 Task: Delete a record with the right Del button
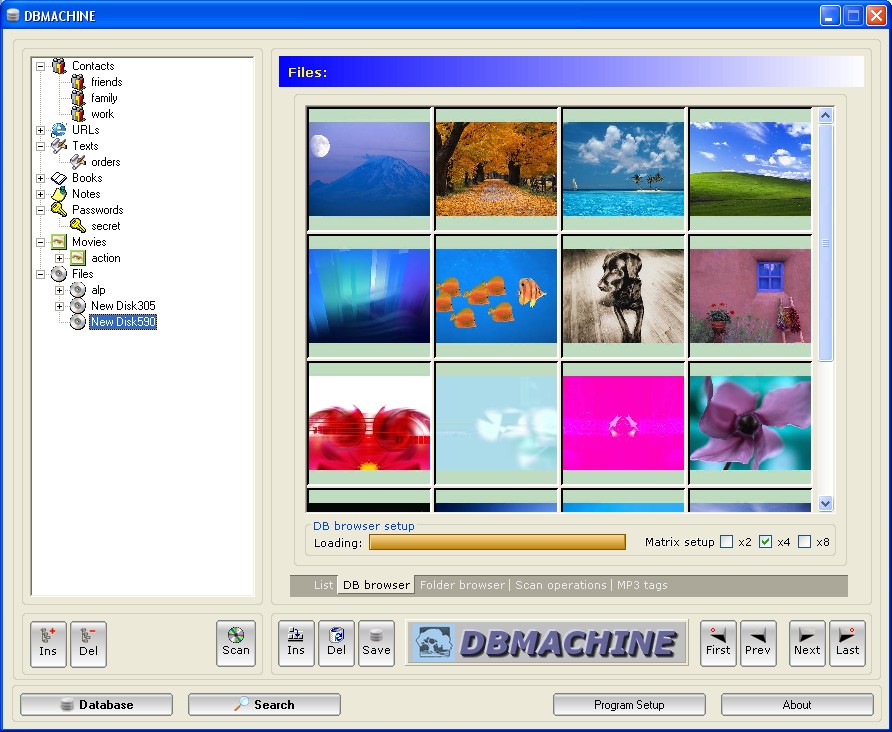[x=336, y=643]
